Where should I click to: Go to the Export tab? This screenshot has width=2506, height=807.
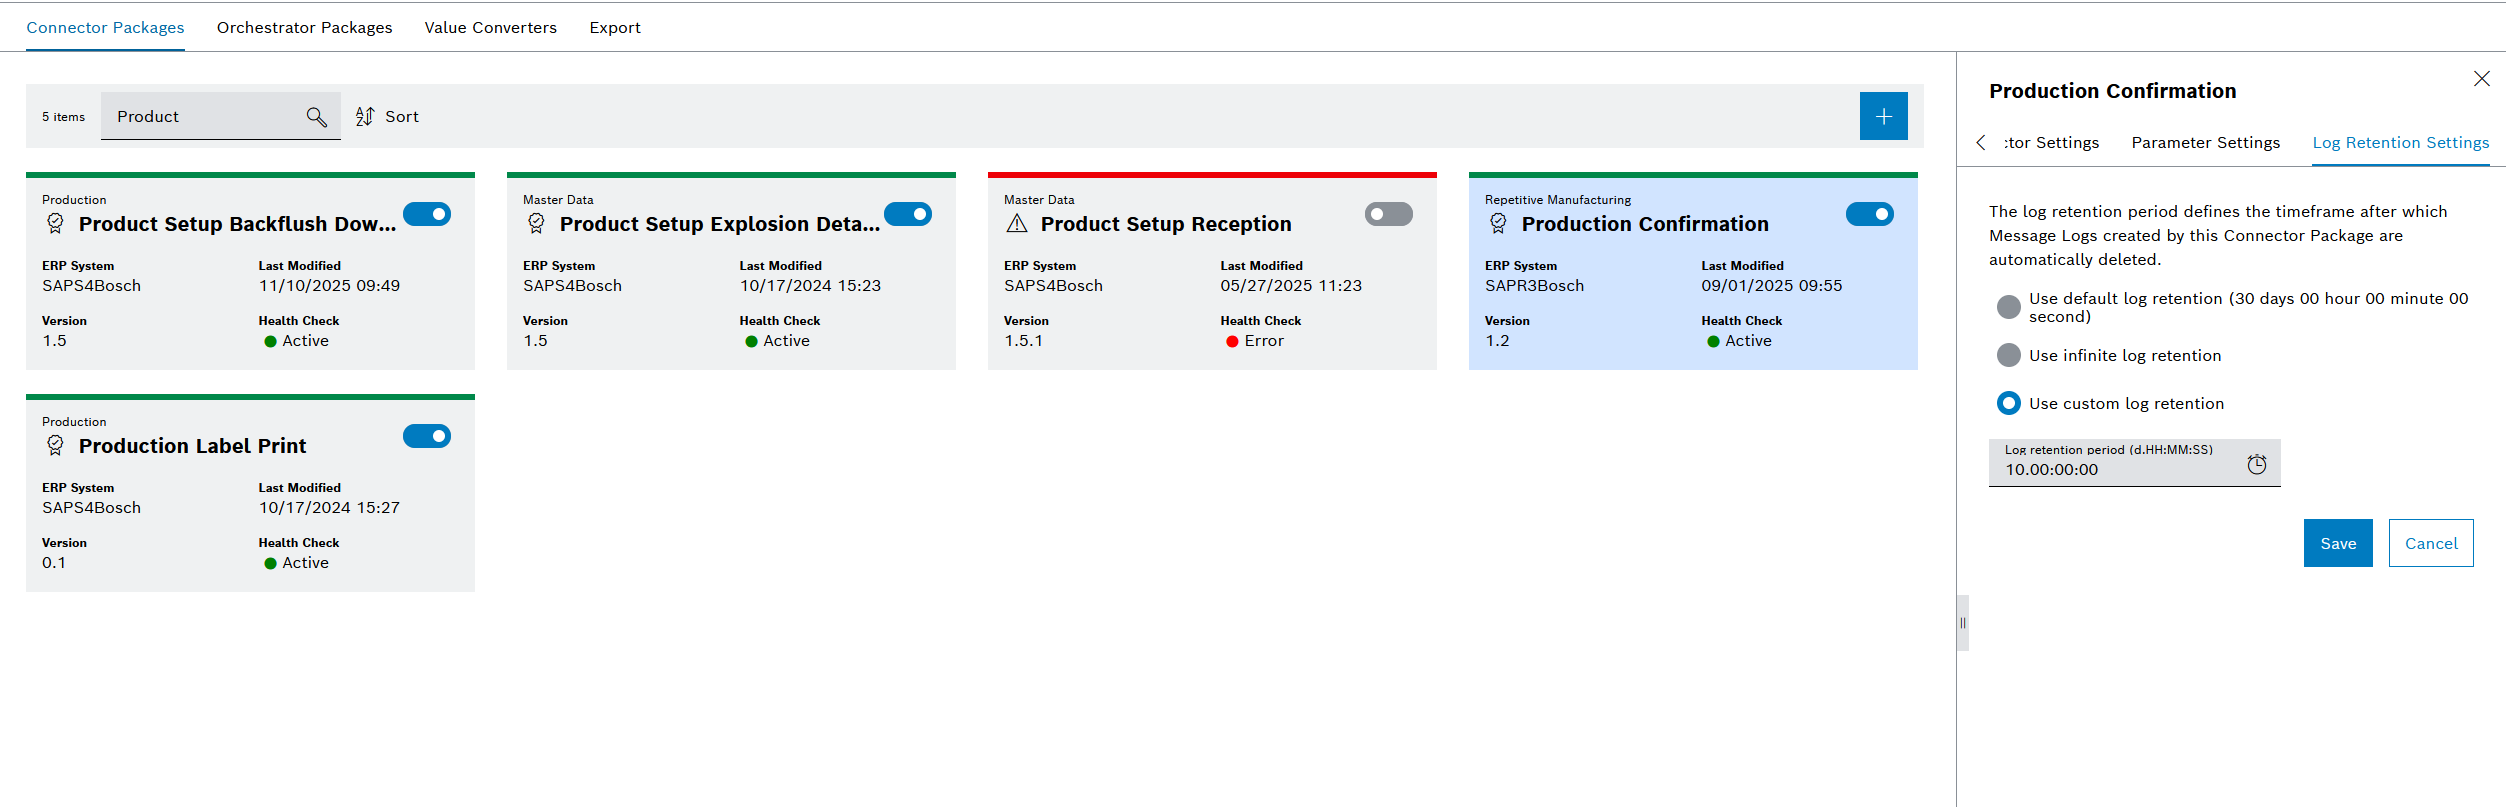coord(615,28)
